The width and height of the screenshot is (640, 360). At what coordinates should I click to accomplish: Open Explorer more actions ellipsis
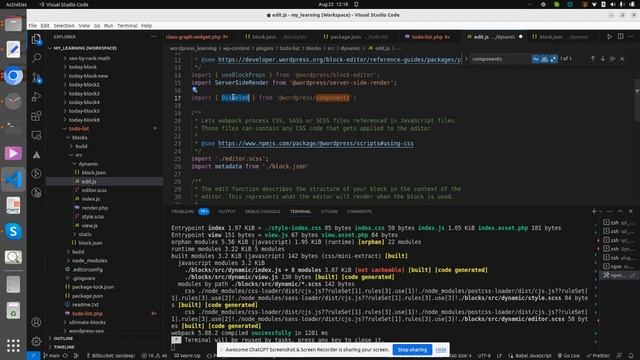(153, 37)
